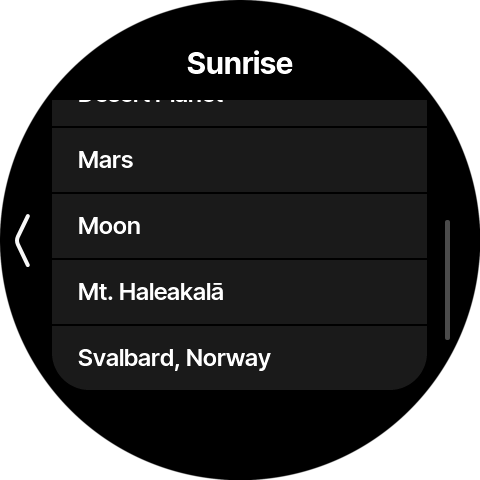Image resolution: width=480 pixels, height=480 pixels.
Task: Select Mt. Haleakalā sunrise location
Action: click(239, 292)
